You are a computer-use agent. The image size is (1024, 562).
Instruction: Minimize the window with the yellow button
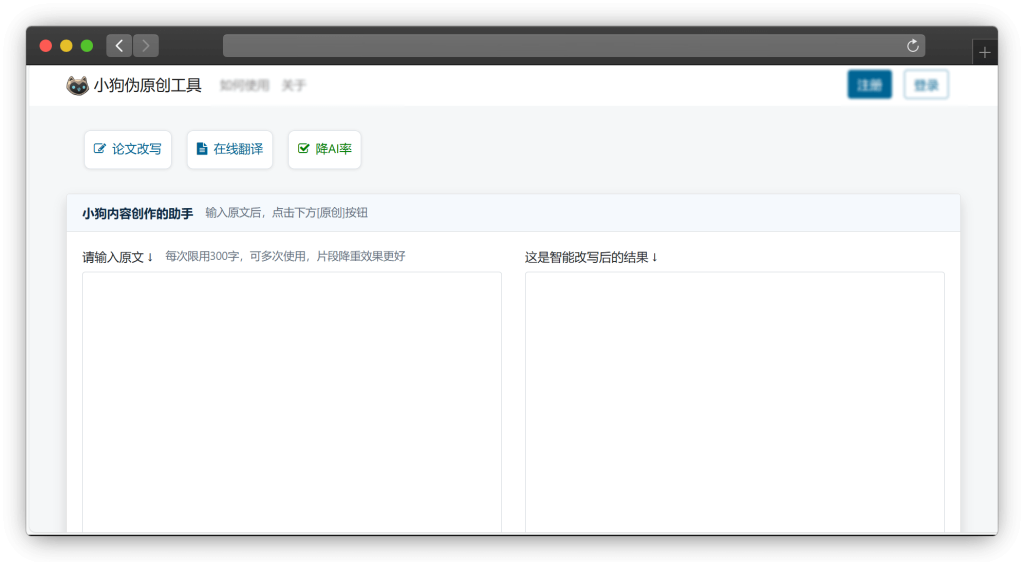[x=66, y=46]
